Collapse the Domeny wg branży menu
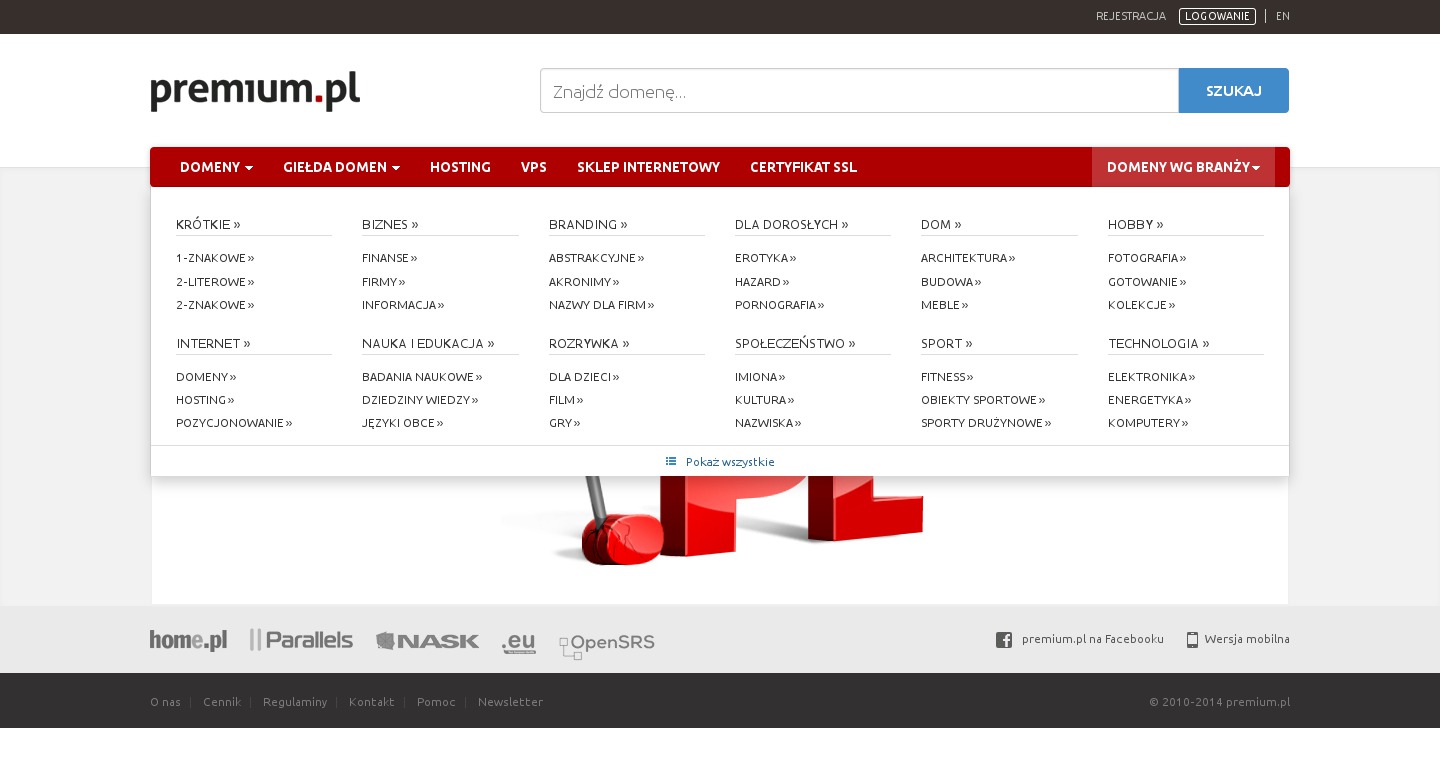1440x783 pixels. tap(1183, 167)
